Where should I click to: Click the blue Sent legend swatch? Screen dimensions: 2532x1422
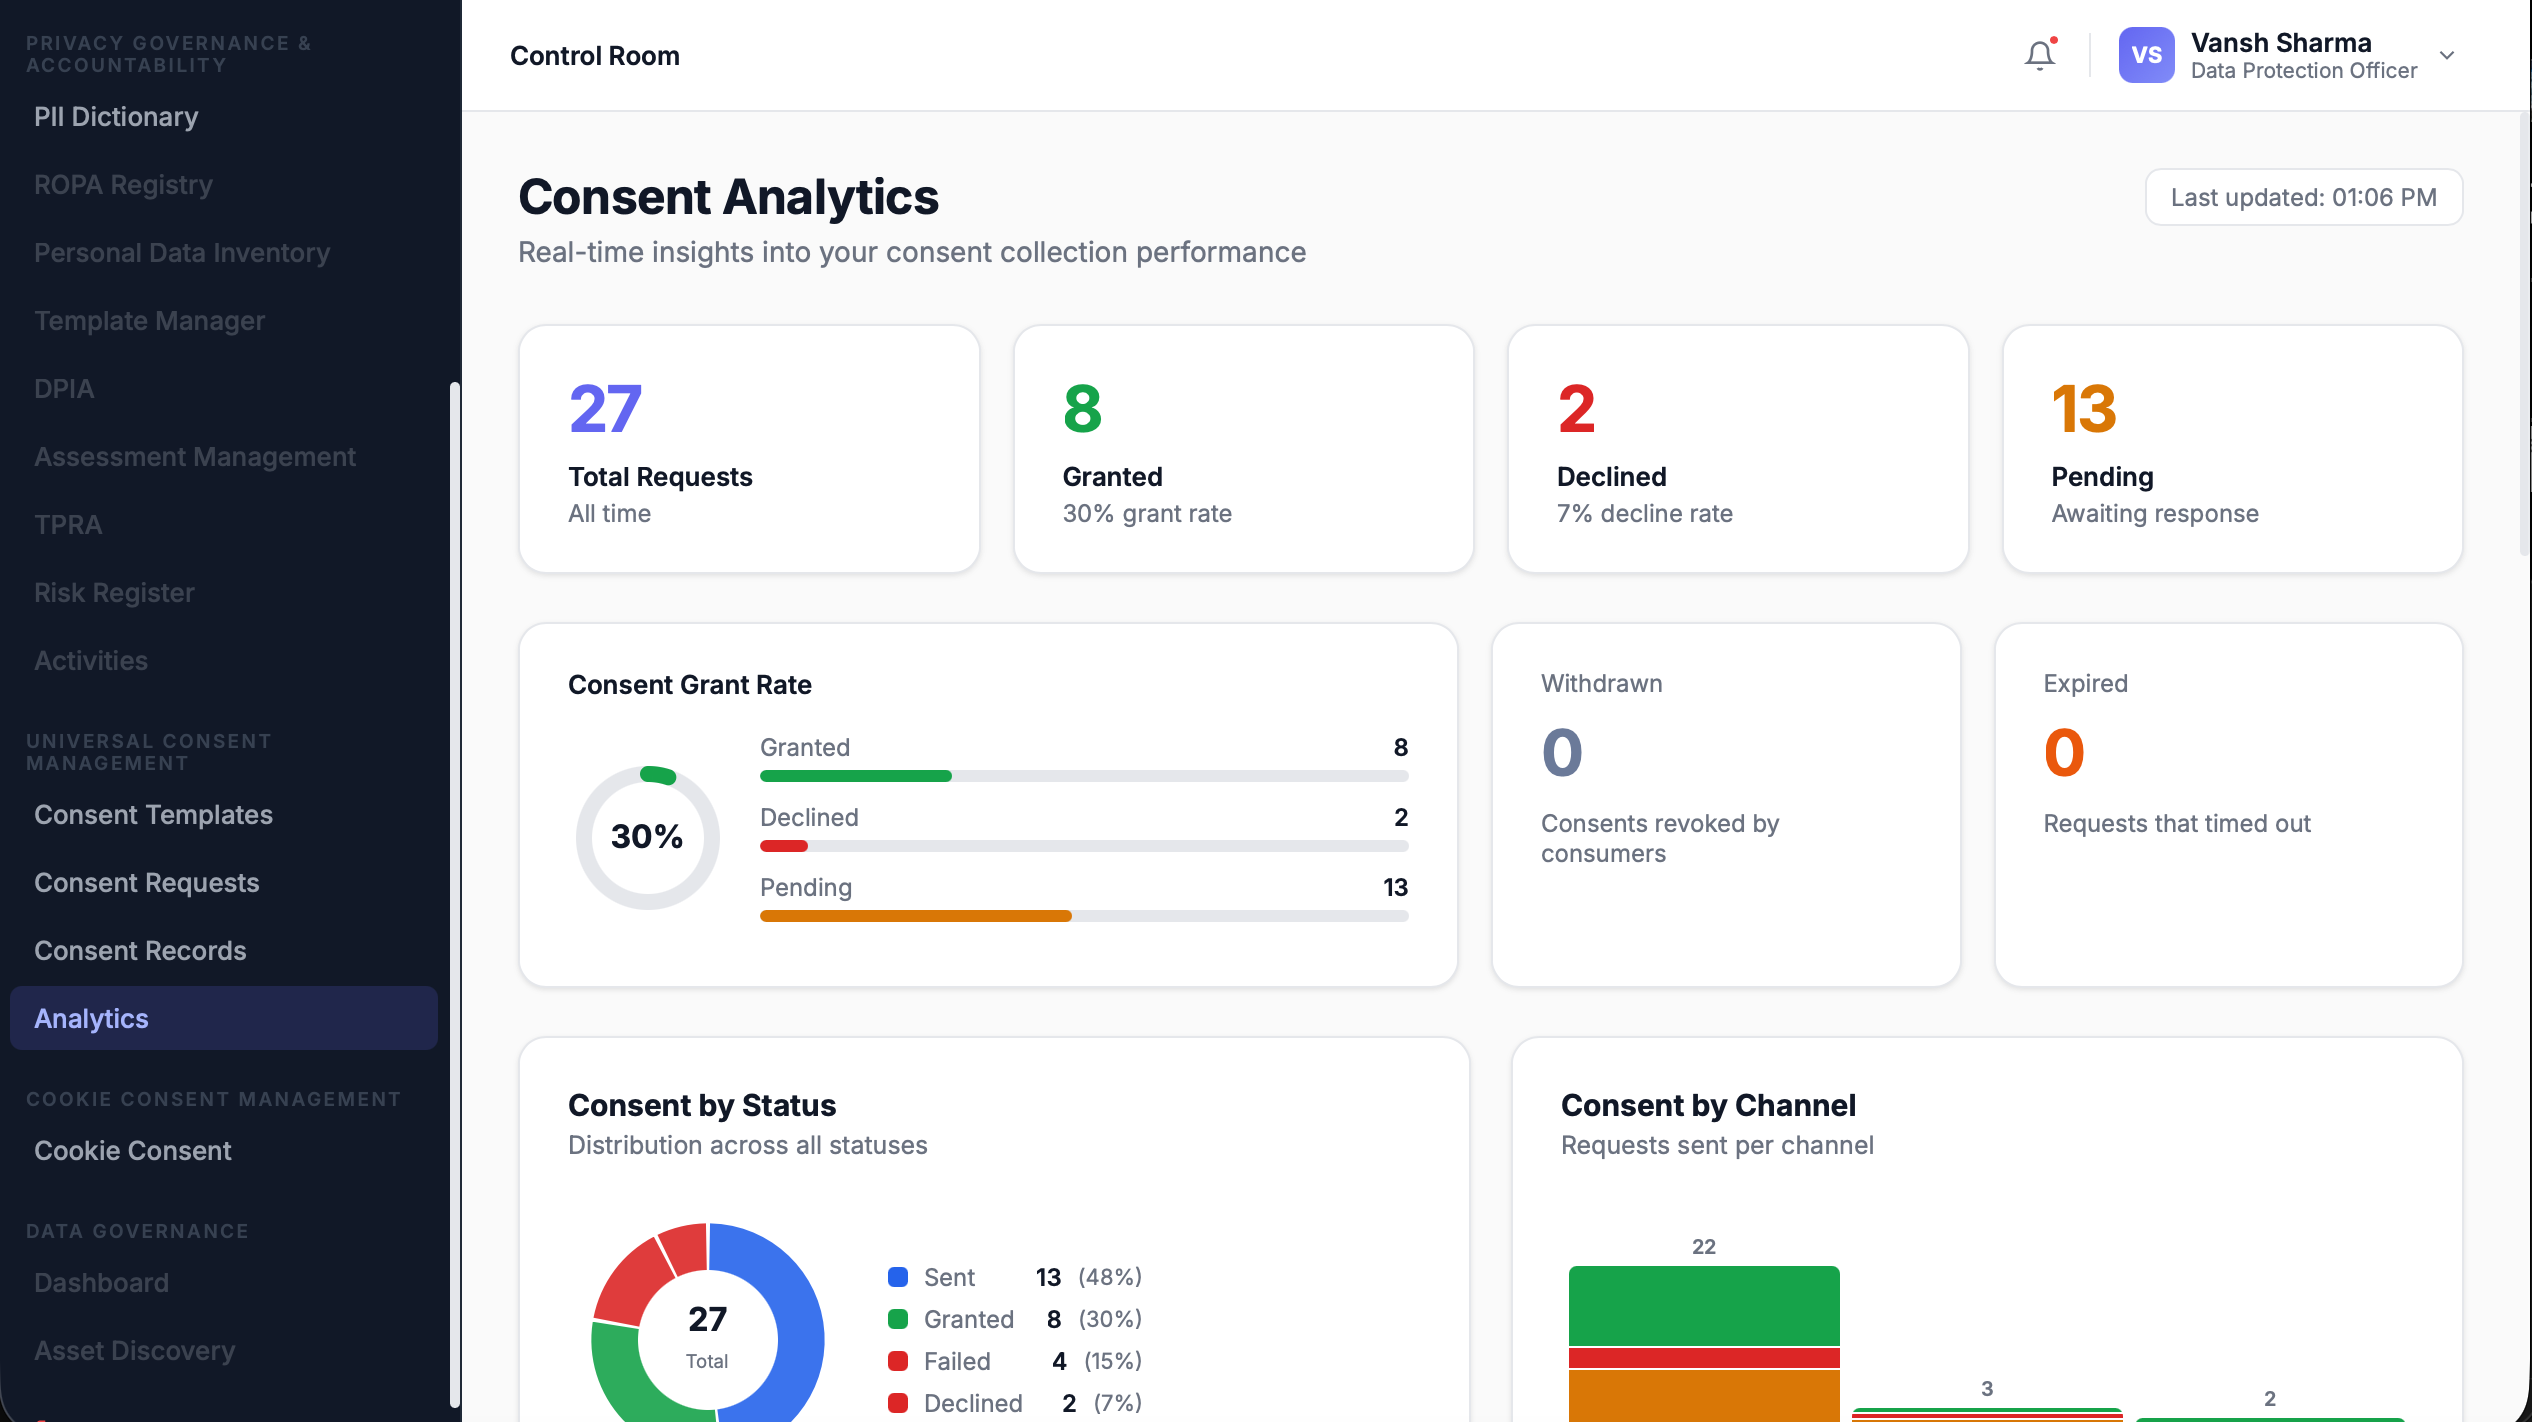pyautogui.click(x=898, y=1277)
